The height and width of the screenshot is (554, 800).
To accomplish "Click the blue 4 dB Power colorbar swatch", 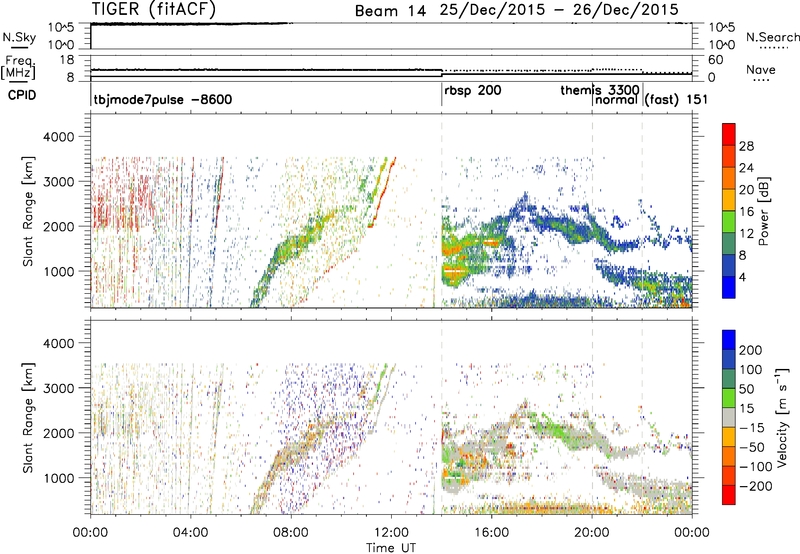I will tap(728, 287).
